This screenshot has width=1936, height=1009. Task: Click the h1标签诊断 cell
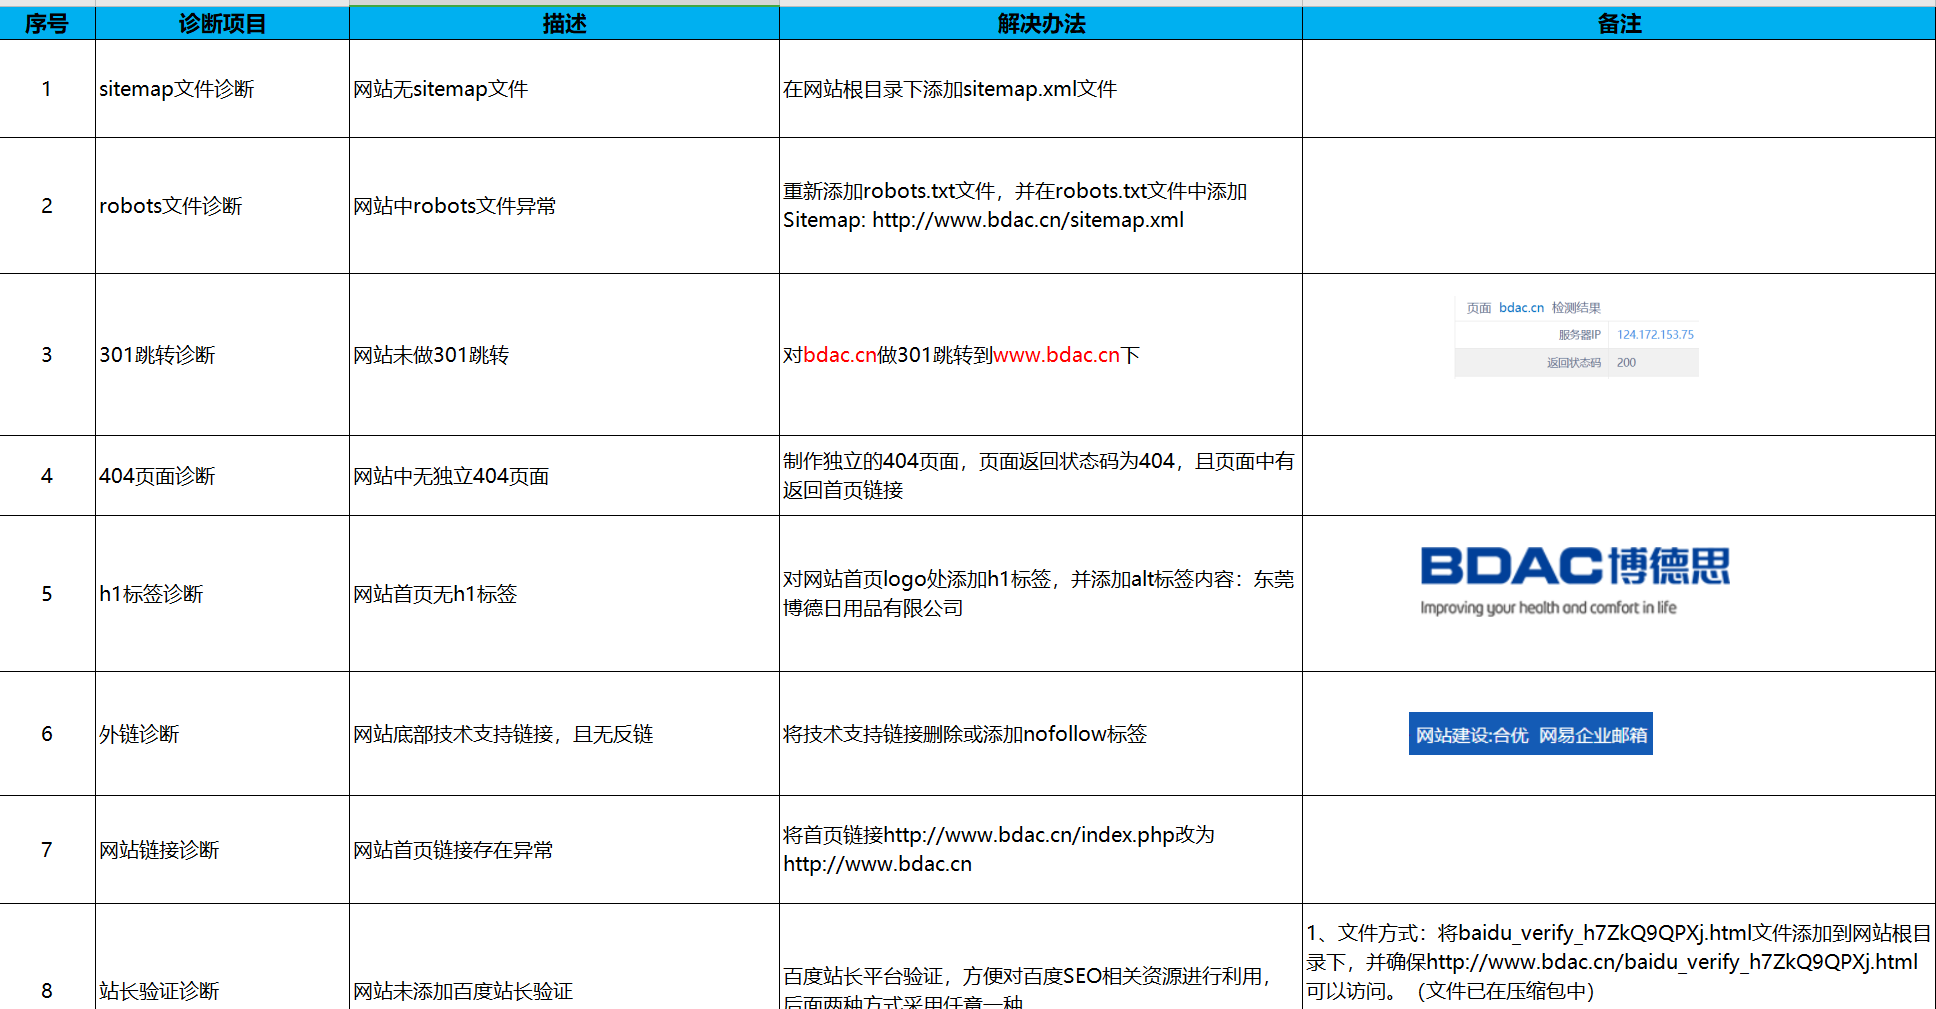tap(222, 594)
